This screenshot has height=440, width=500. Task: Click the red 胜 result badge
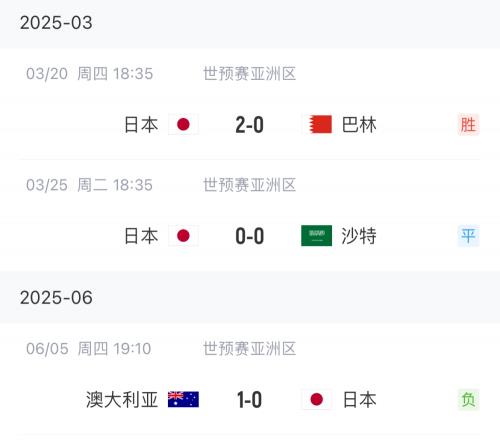pyautogui.click(x=468, y=124)
